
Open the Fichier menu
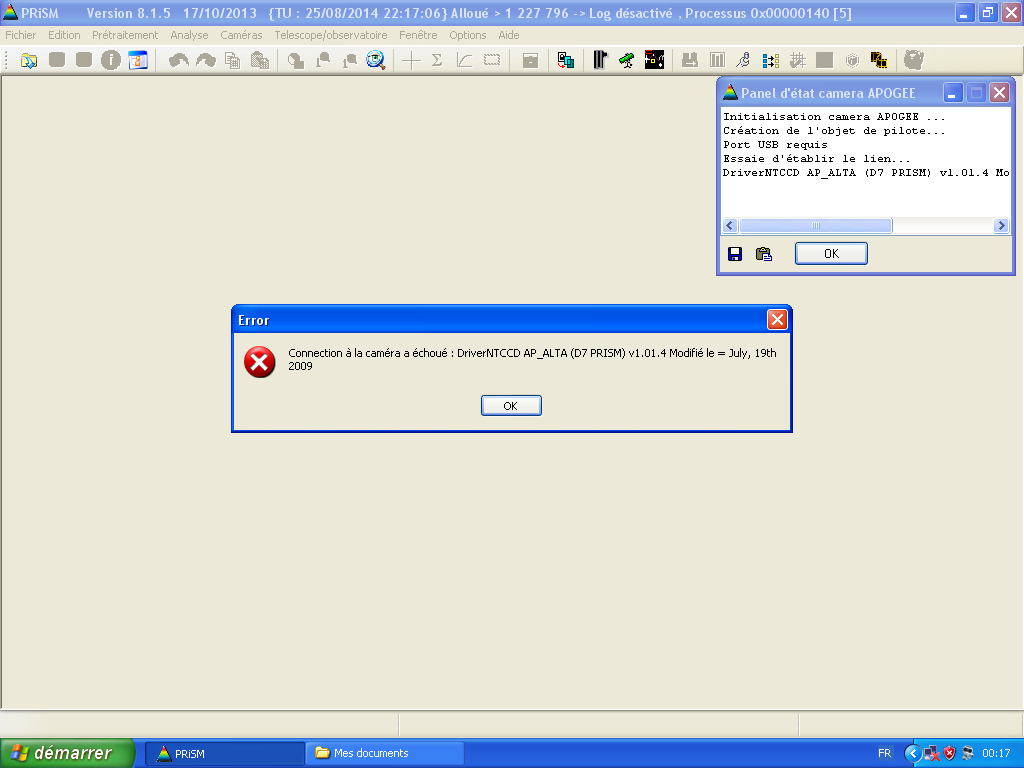pos(21,35)
